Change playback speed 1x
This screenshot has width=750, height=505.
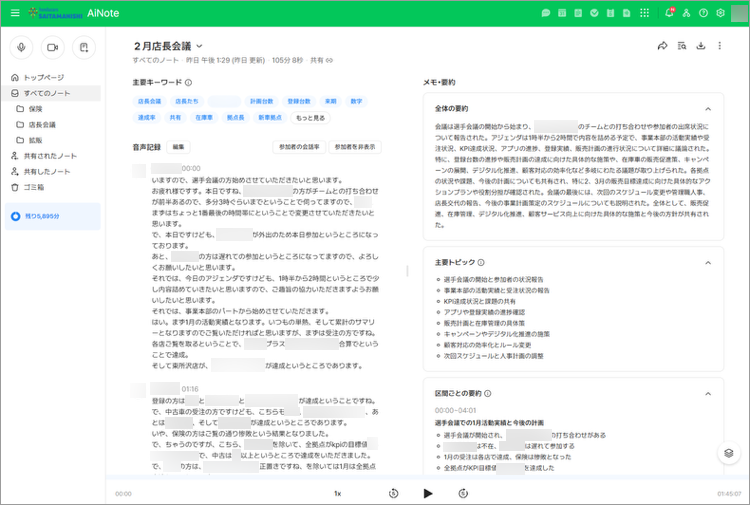click(x=337, y=493)
